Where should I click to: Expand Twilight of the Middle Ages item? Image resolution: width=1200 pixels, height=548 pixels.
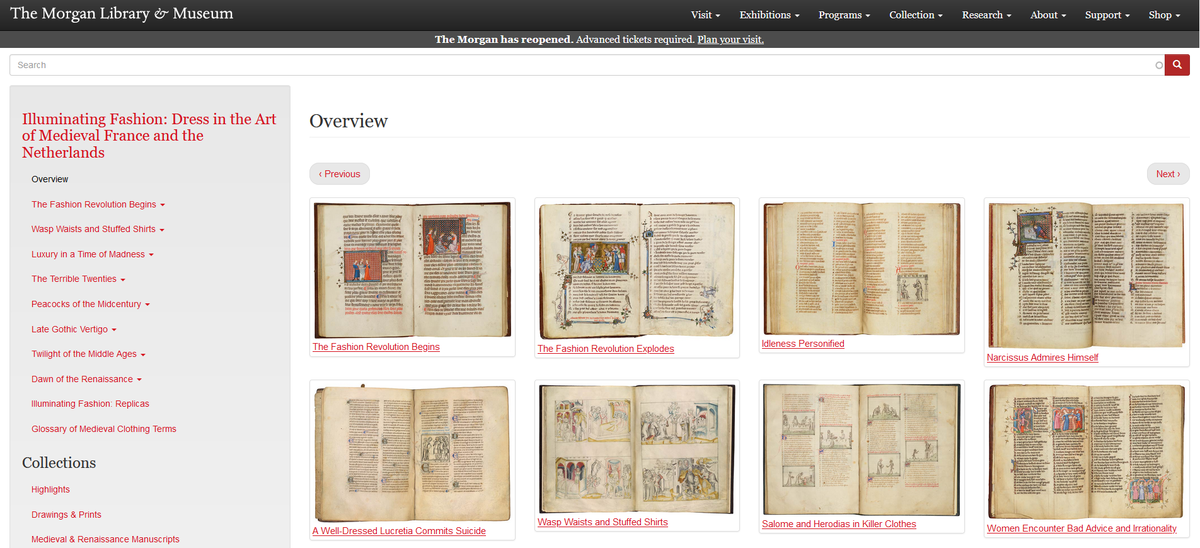[x=89, y=354]
